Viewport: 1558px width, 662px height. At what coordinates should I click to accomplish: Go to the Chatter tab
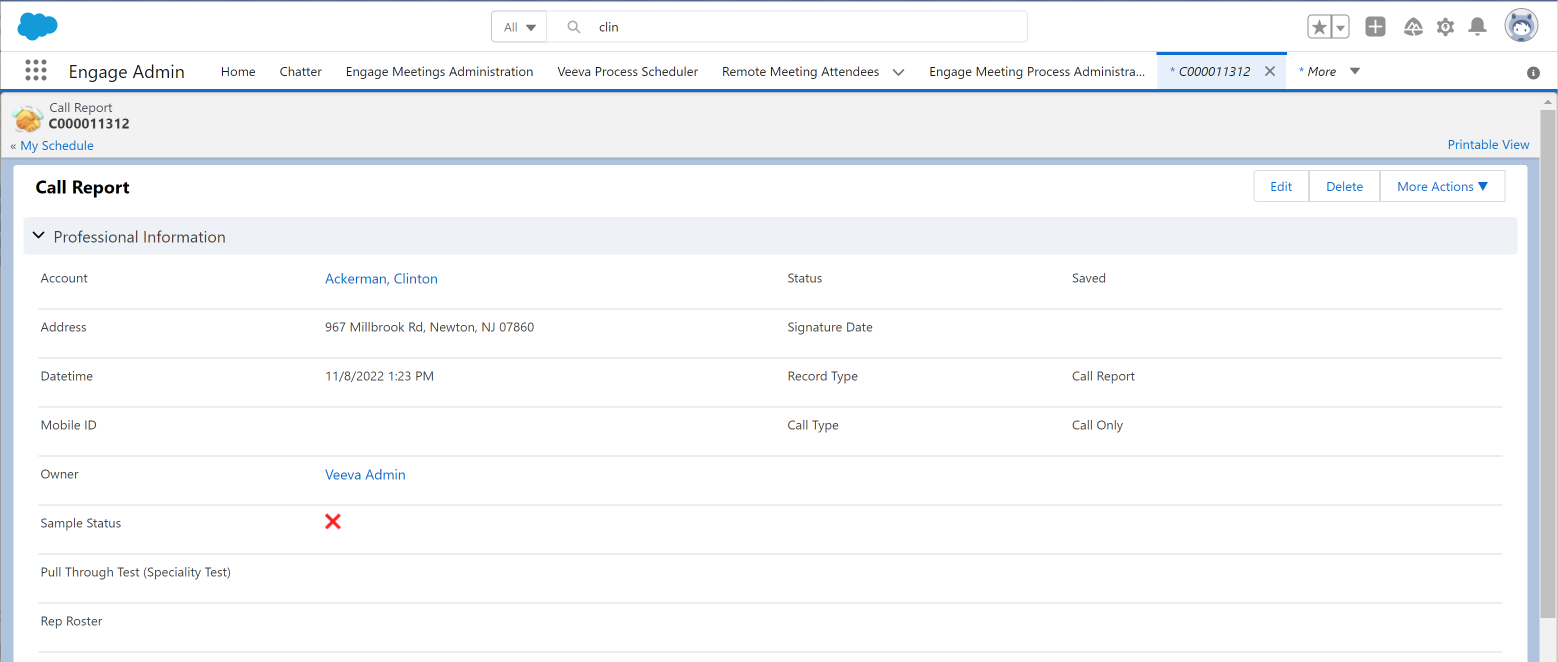300,72
